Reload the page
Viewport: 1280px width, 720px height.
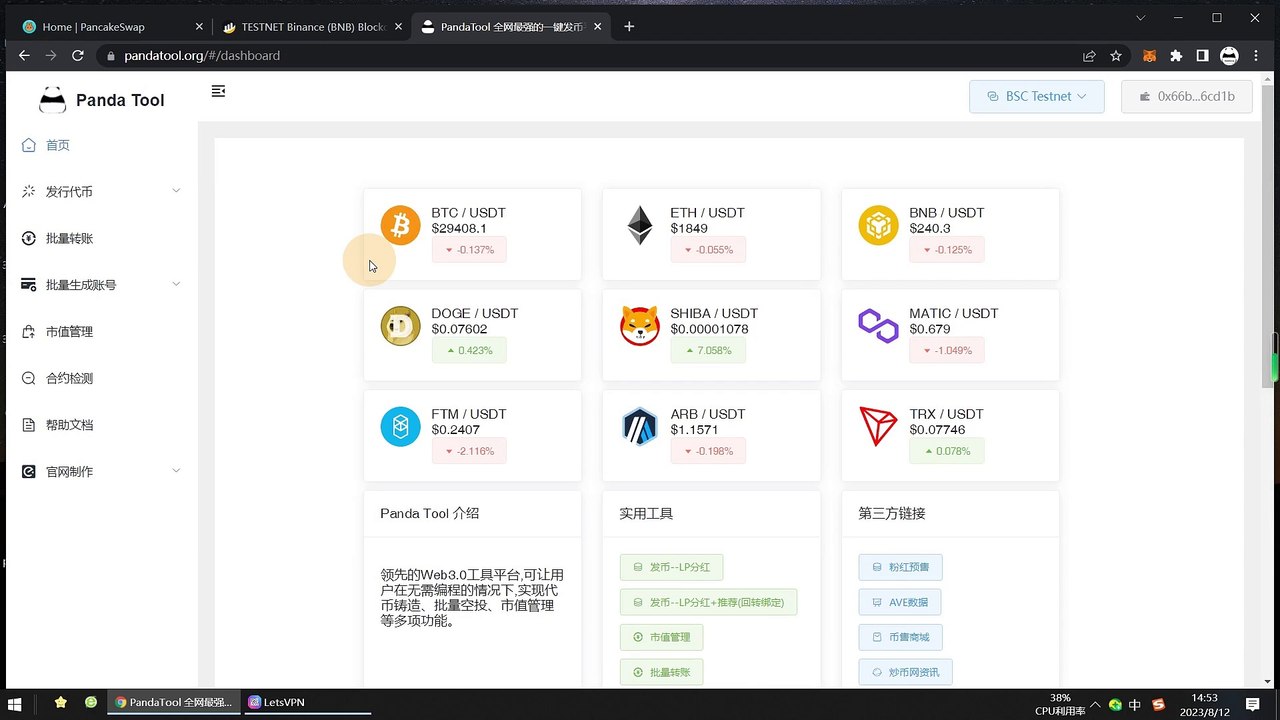pyautogui.click(x=77, y=56)
